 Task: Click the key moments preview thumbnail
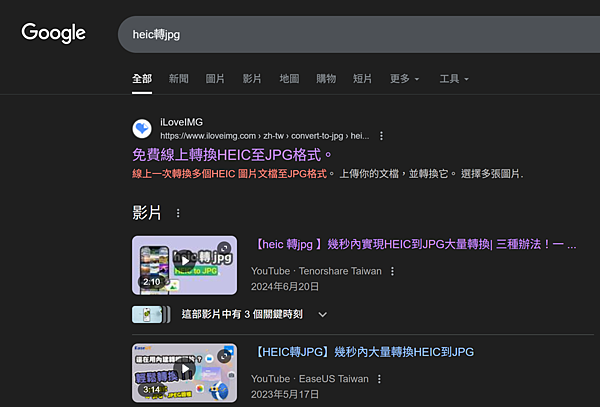point(151,314)
